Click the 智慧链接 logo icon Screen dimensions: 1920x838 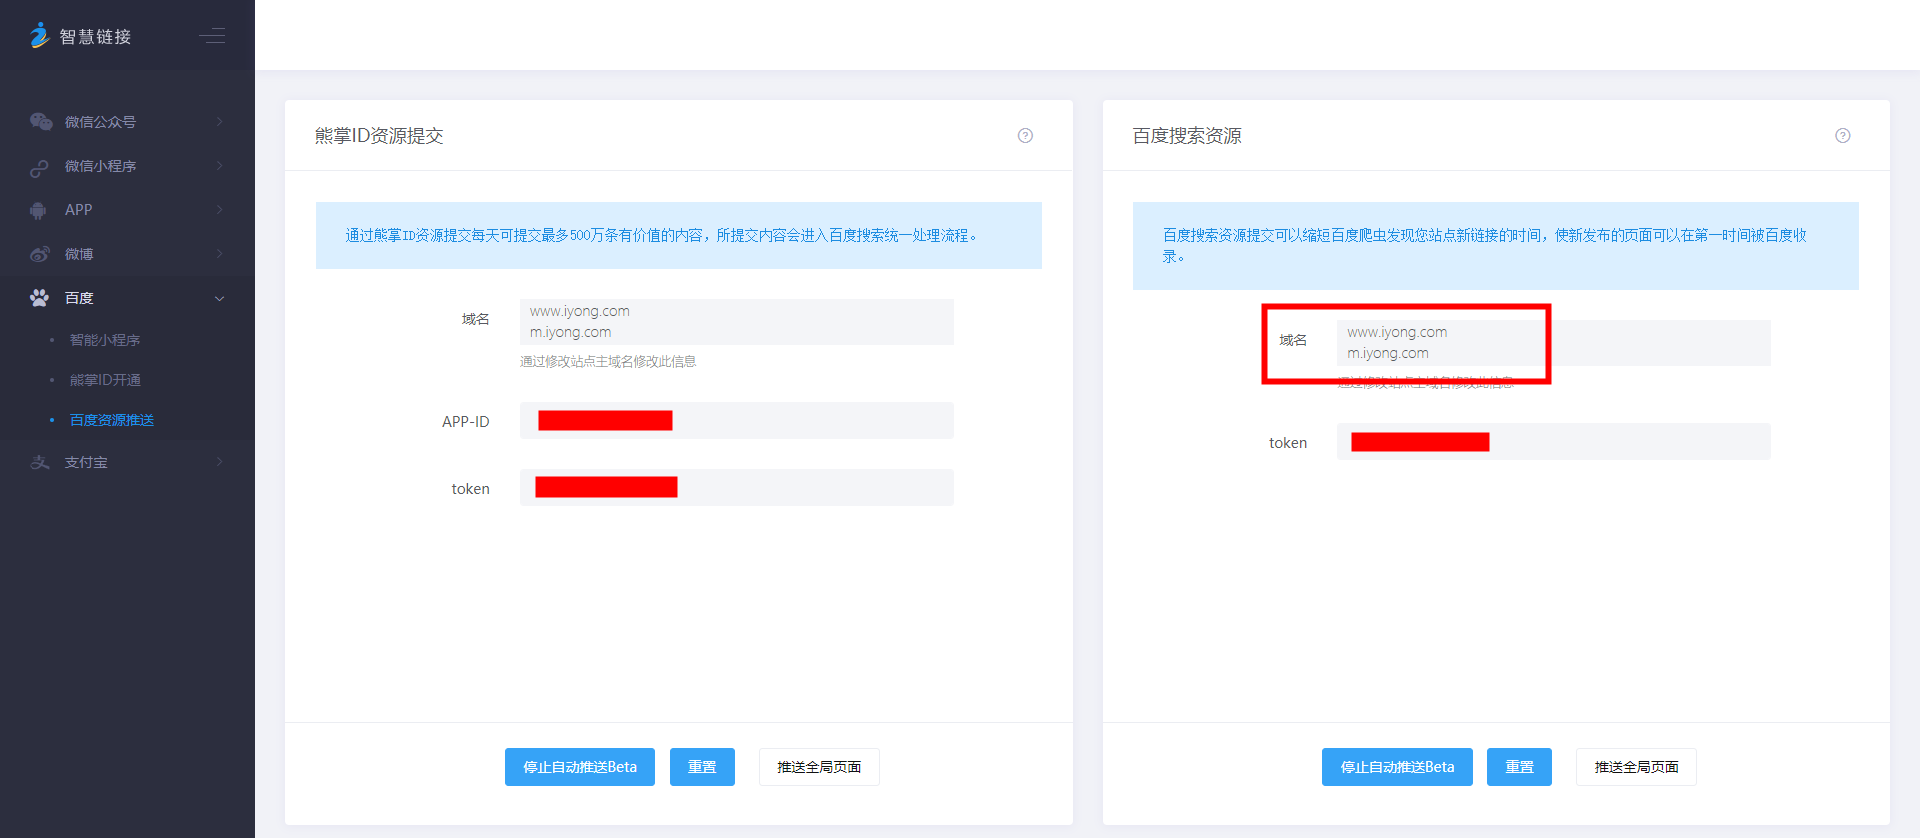(x=39, y=36)
